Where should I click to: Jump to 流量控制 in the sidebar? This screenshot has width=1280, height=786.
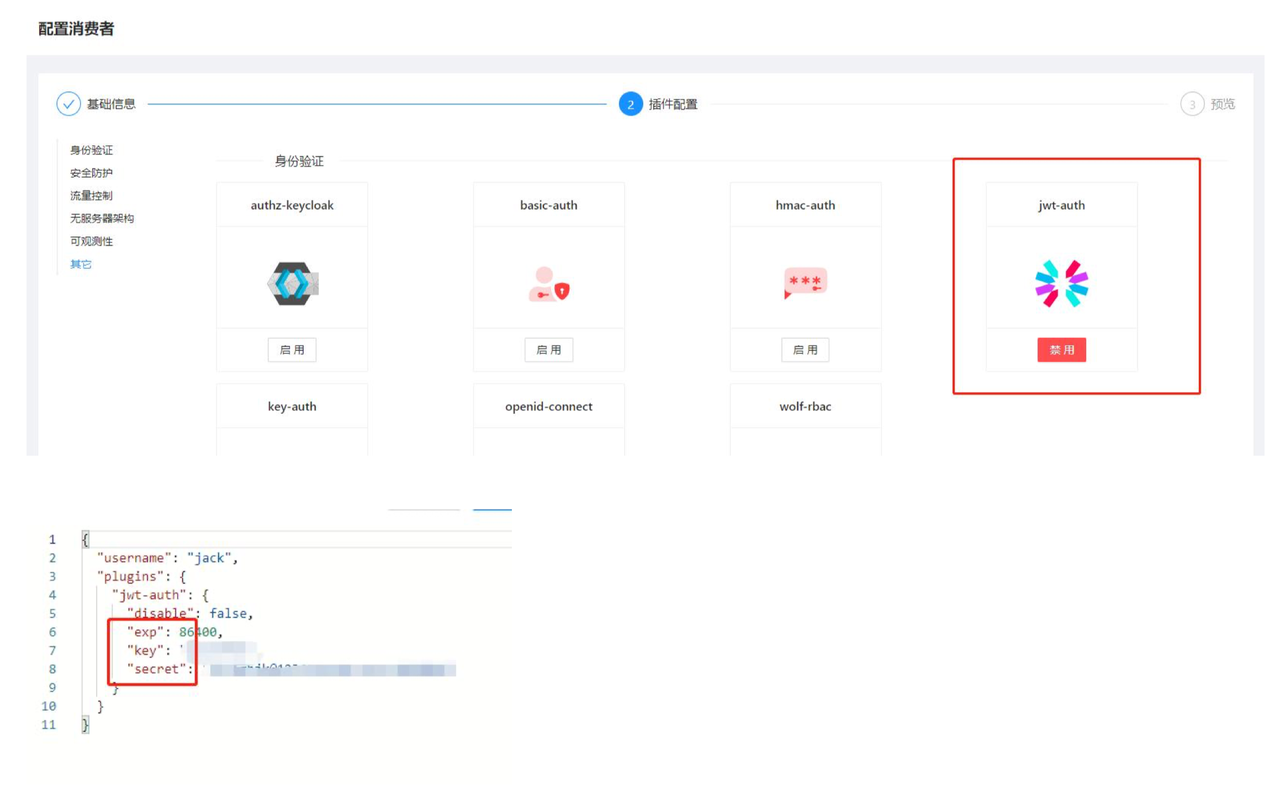coord(91,196)
